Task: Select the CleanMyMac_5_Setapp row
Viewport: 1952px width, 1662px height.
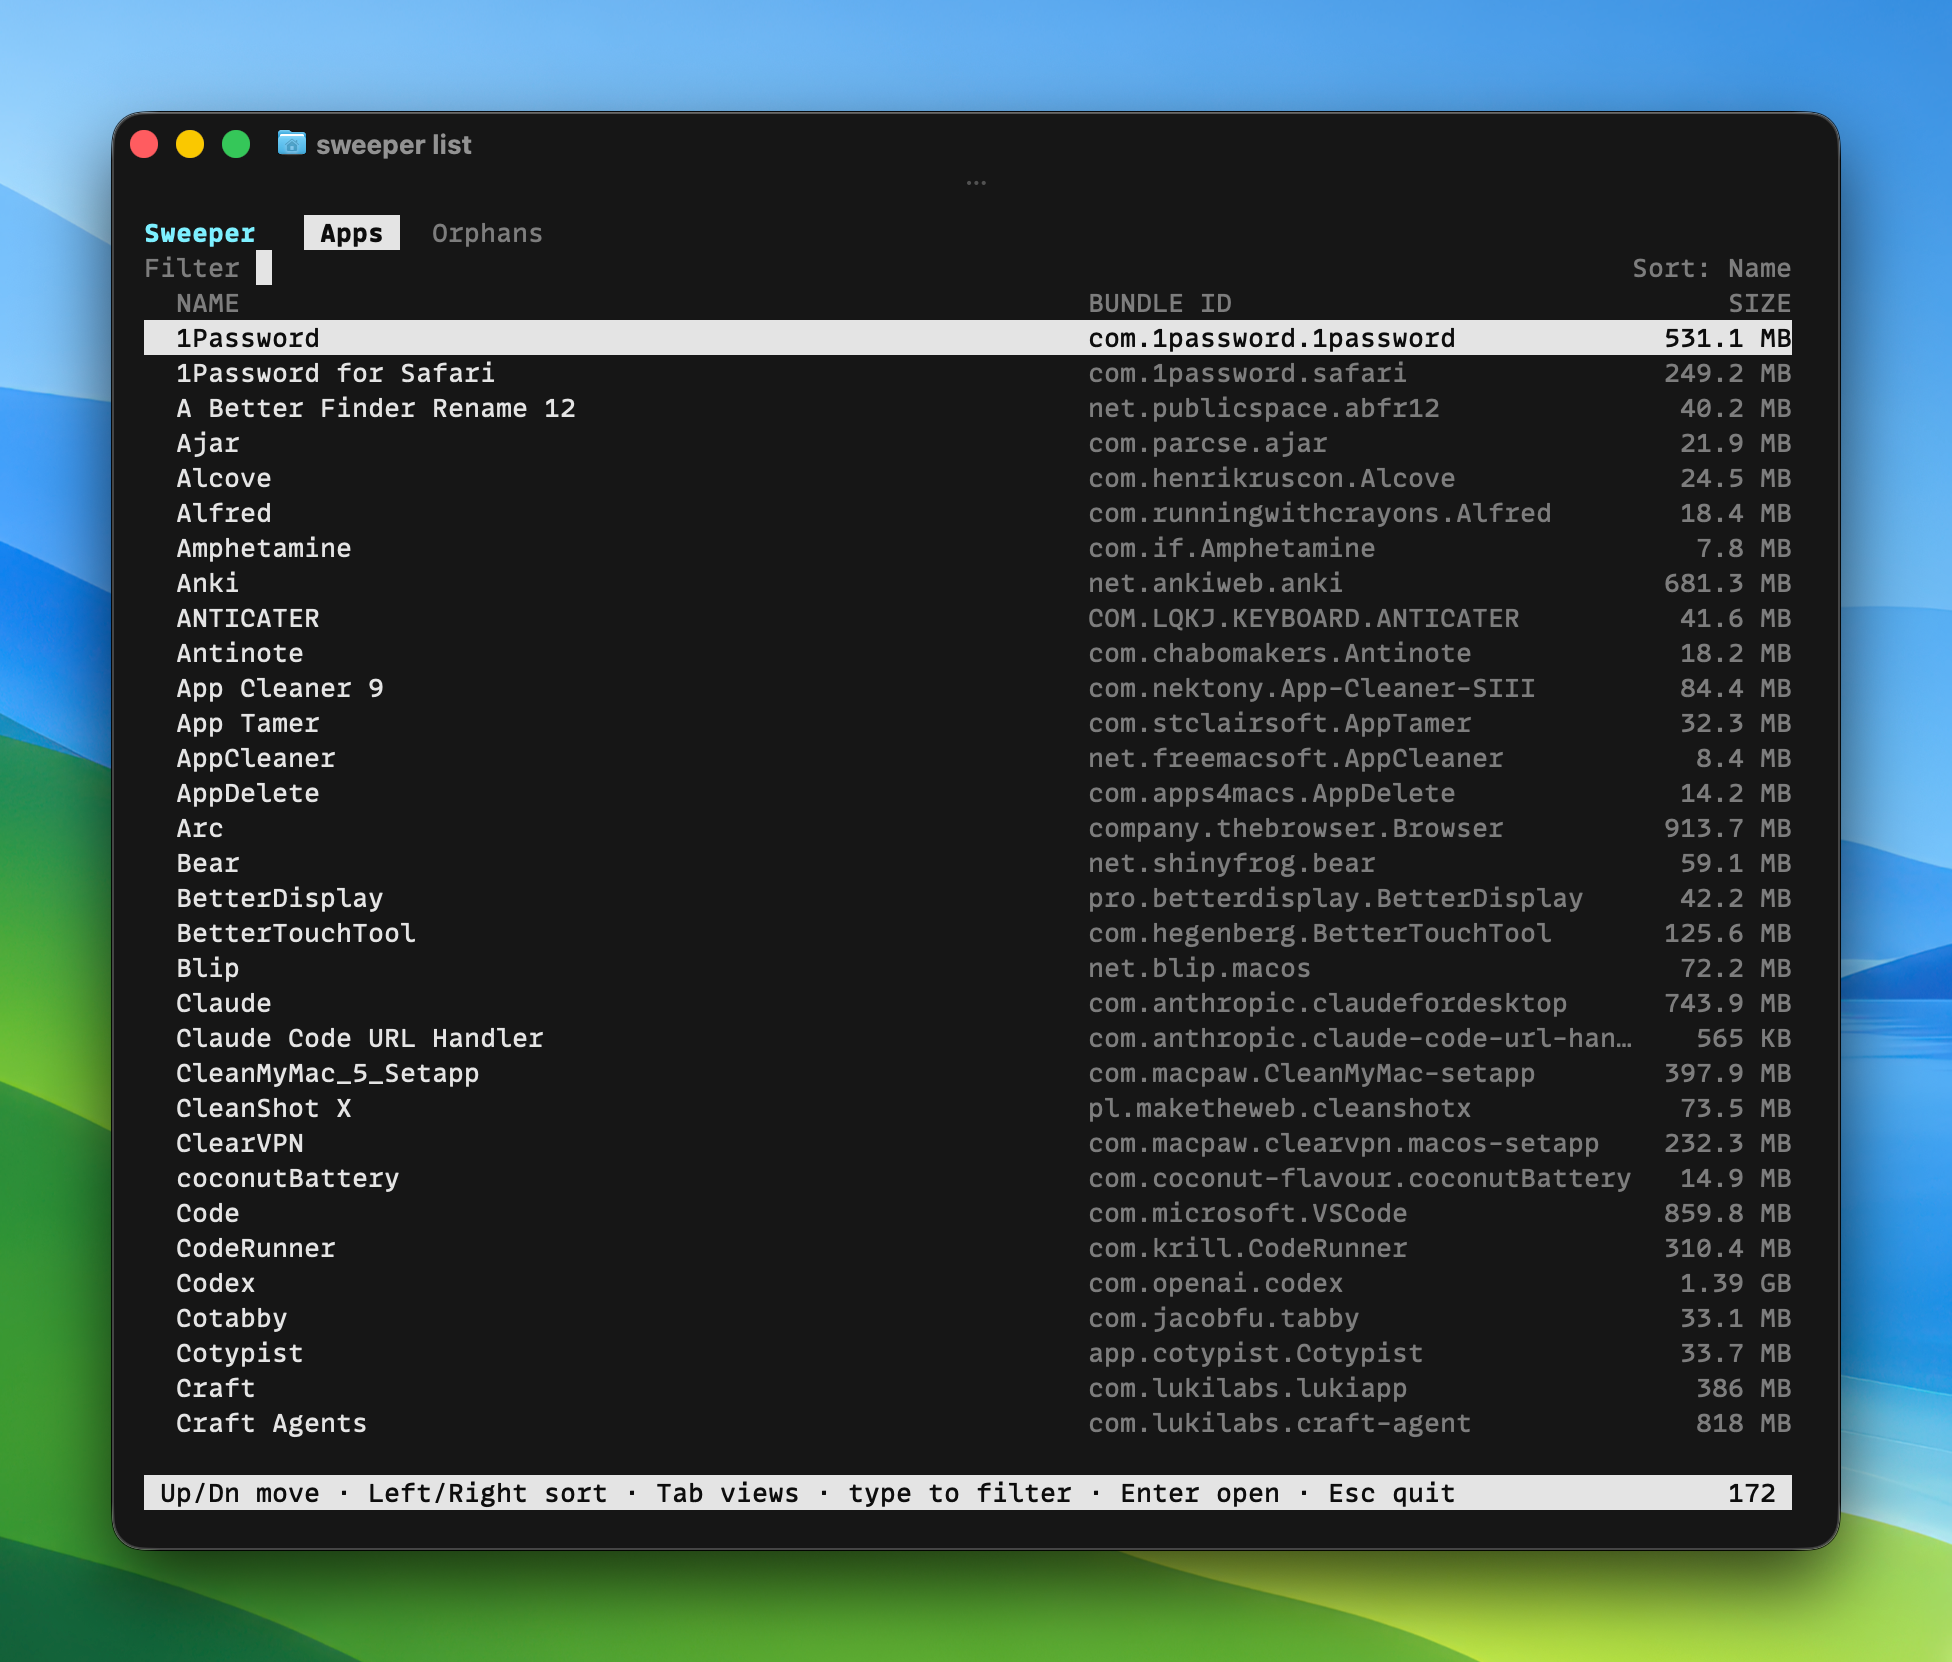Action: (x=967, y=1073)
